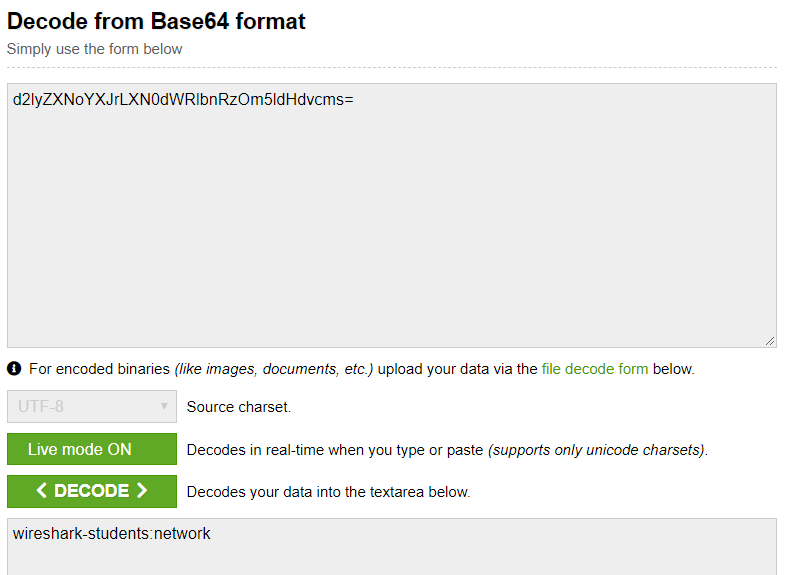Click the input textarea's resize grip
Screen dimensions: 785x575
(x=769, y=341)
